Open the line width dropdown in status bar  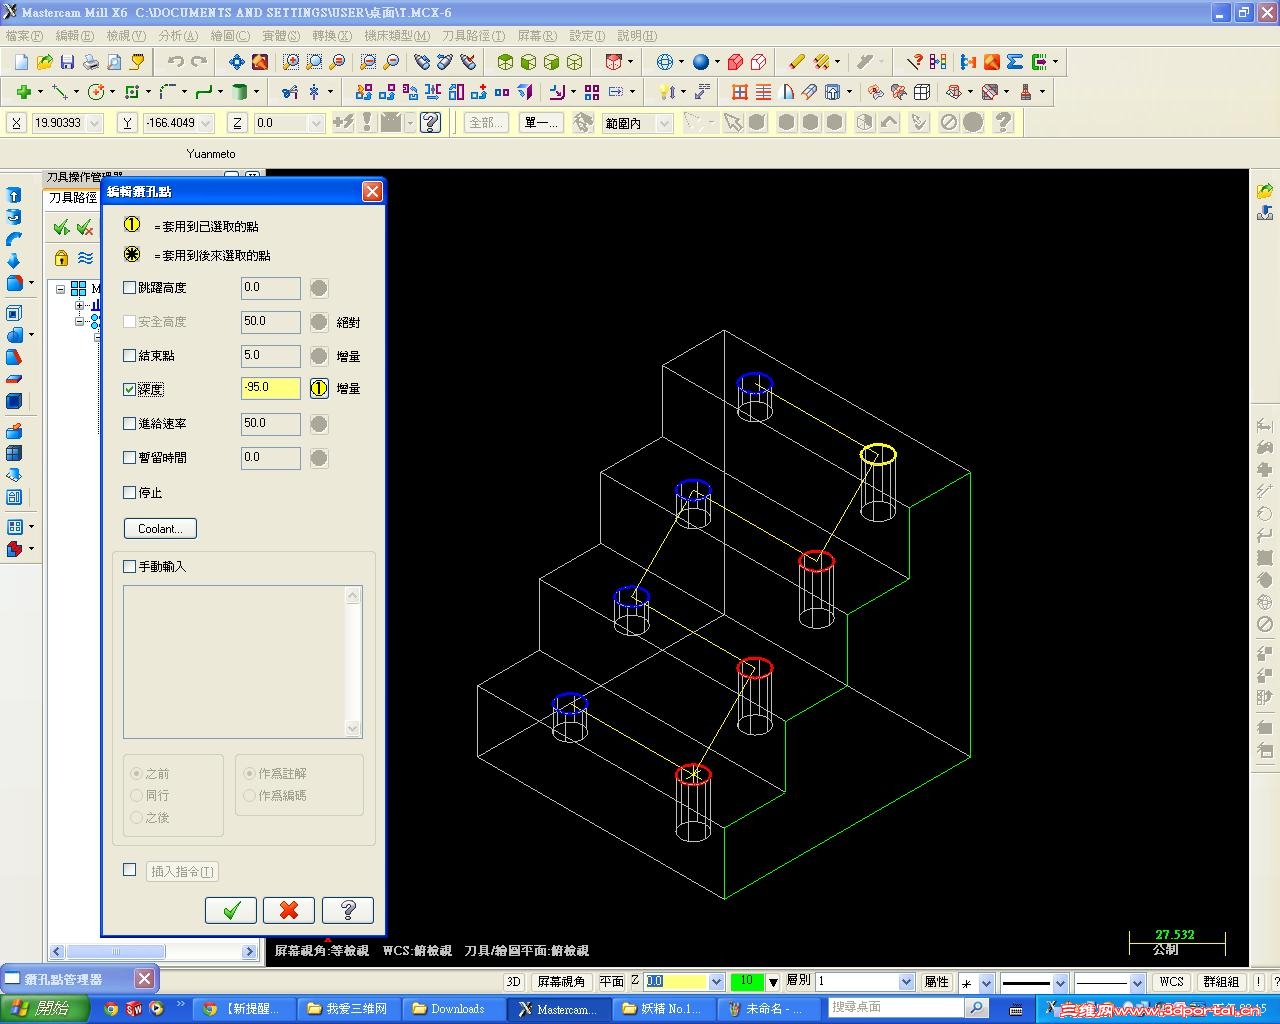1137,983
